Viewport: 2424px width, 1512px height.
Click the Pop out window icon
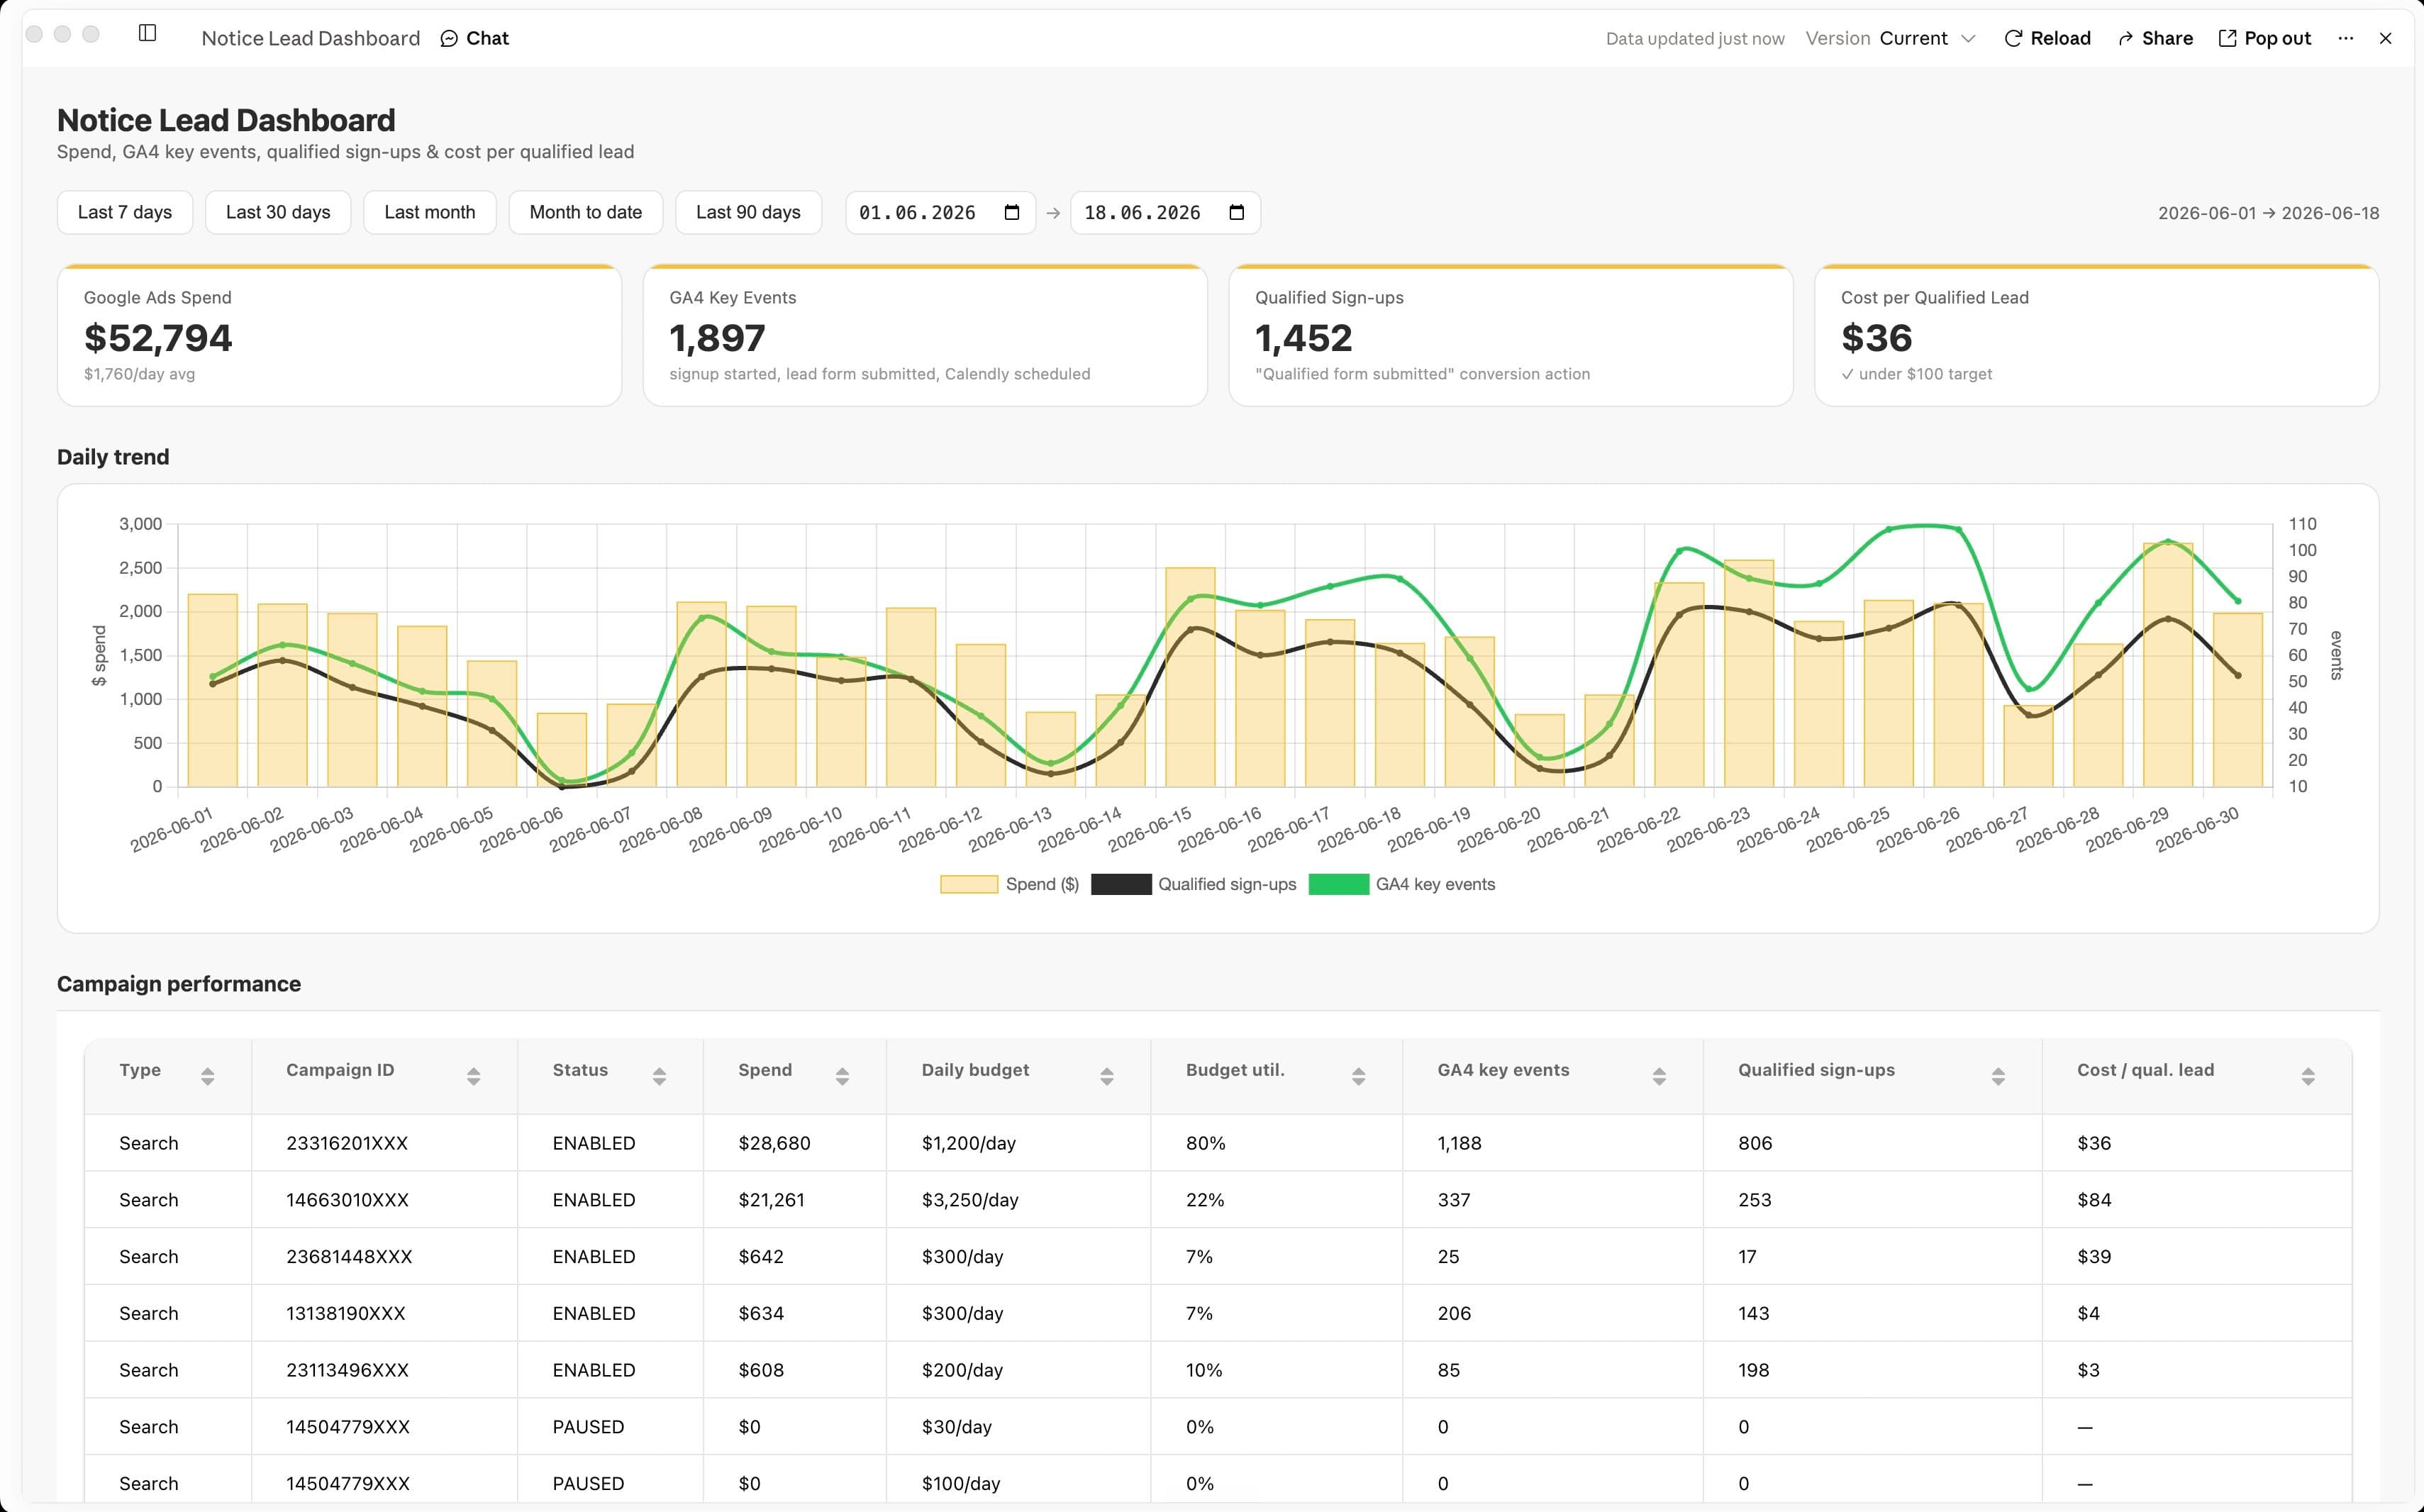2227,38
